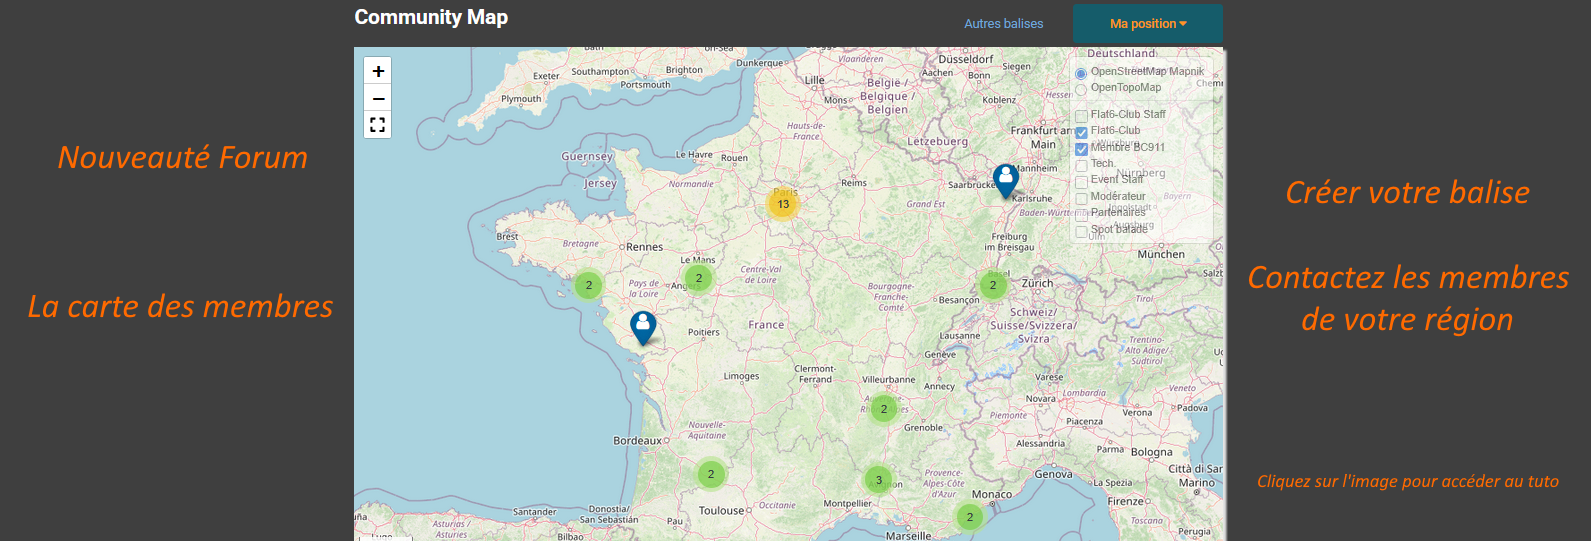Click the member pin near Karlsruhe
Viewport: 1591px width, 541px height.
pyautogui.click(x=1005, y=180)
